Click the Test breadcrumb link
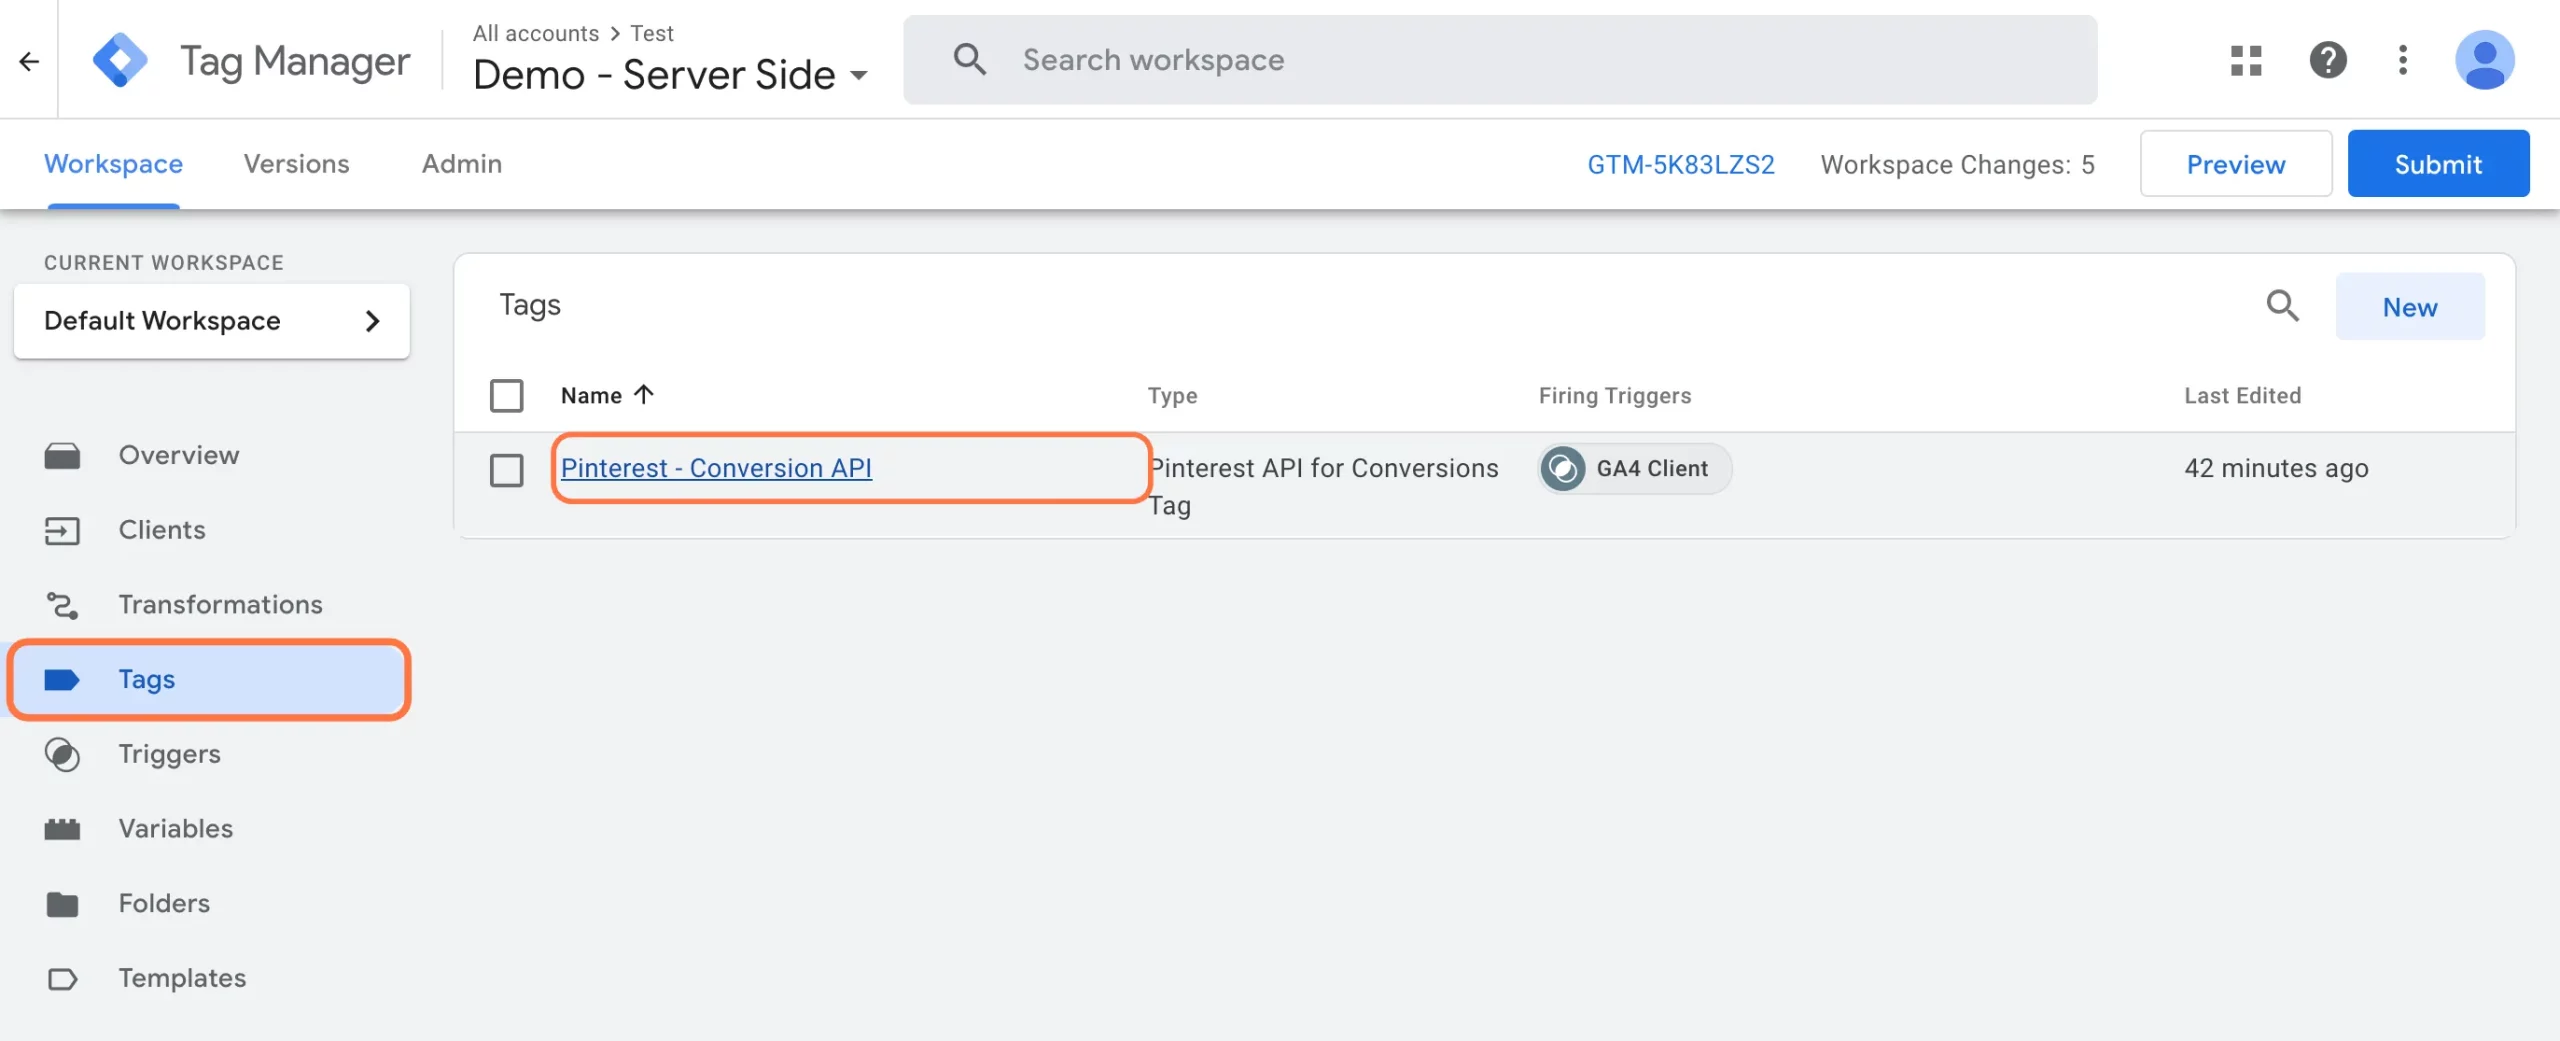The width and height of the screenshot is (2560, 1041). pyautogui.click(x=652, y=33)
